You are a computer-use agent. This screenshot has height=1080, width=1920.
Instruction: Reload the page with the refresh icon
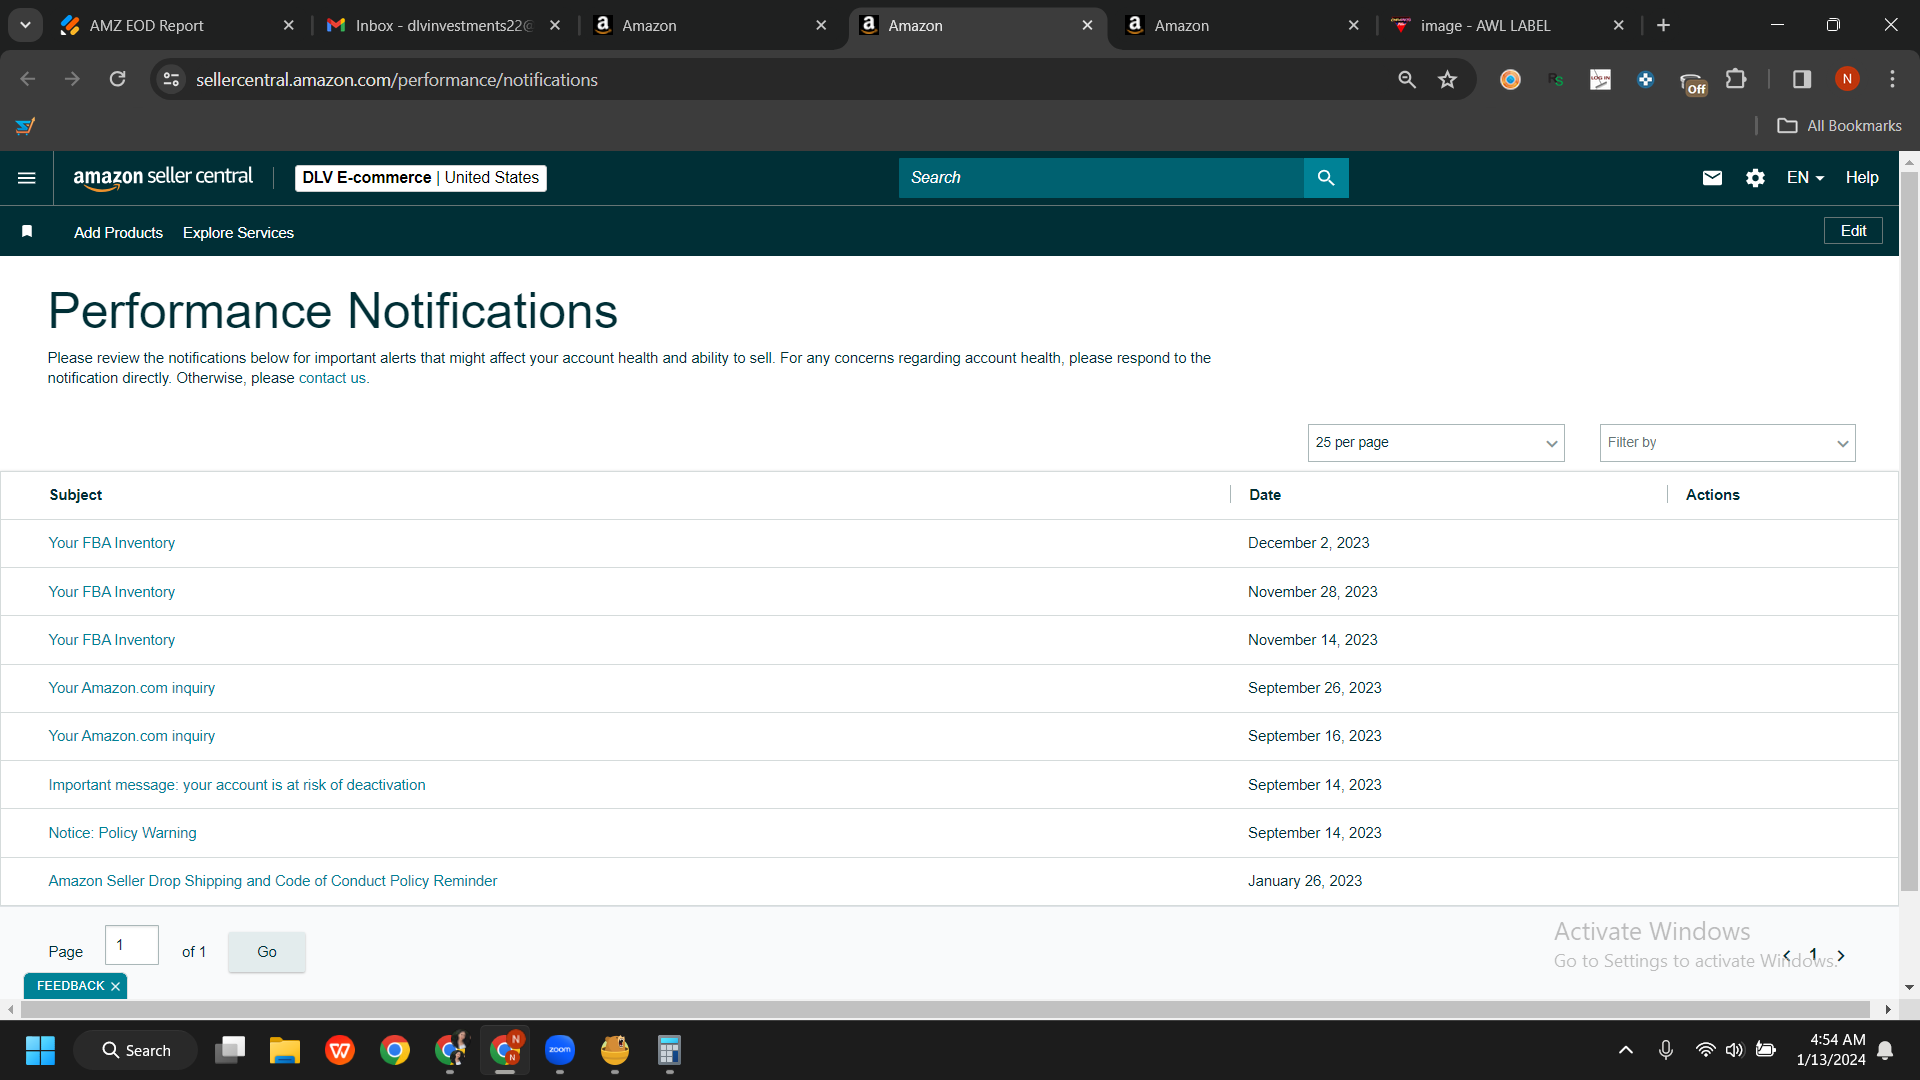point(117,79)
